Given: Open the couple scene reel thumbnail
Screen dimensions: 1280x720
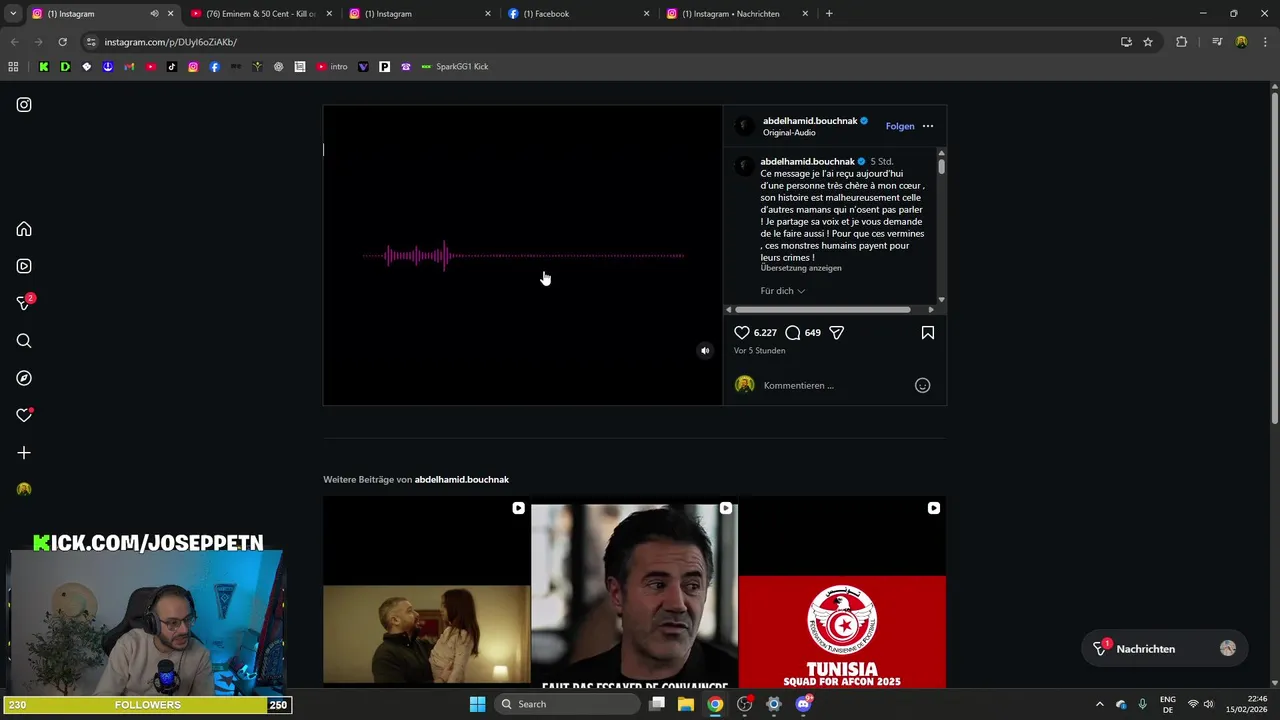Looking at the screenshot, I should click(427, 592).
